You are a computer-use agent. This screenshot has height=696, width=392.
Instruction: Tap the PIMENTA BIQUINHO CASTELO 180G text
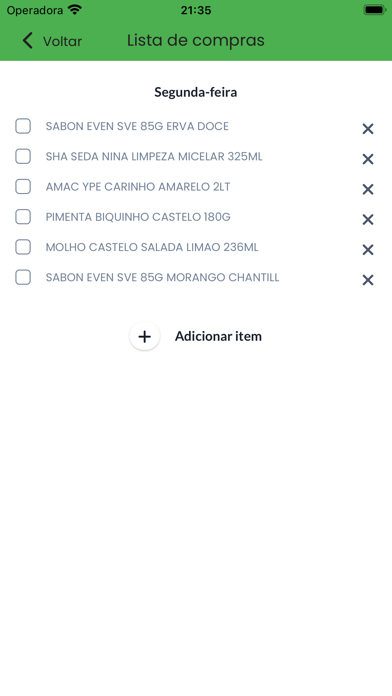pos(138,217)
